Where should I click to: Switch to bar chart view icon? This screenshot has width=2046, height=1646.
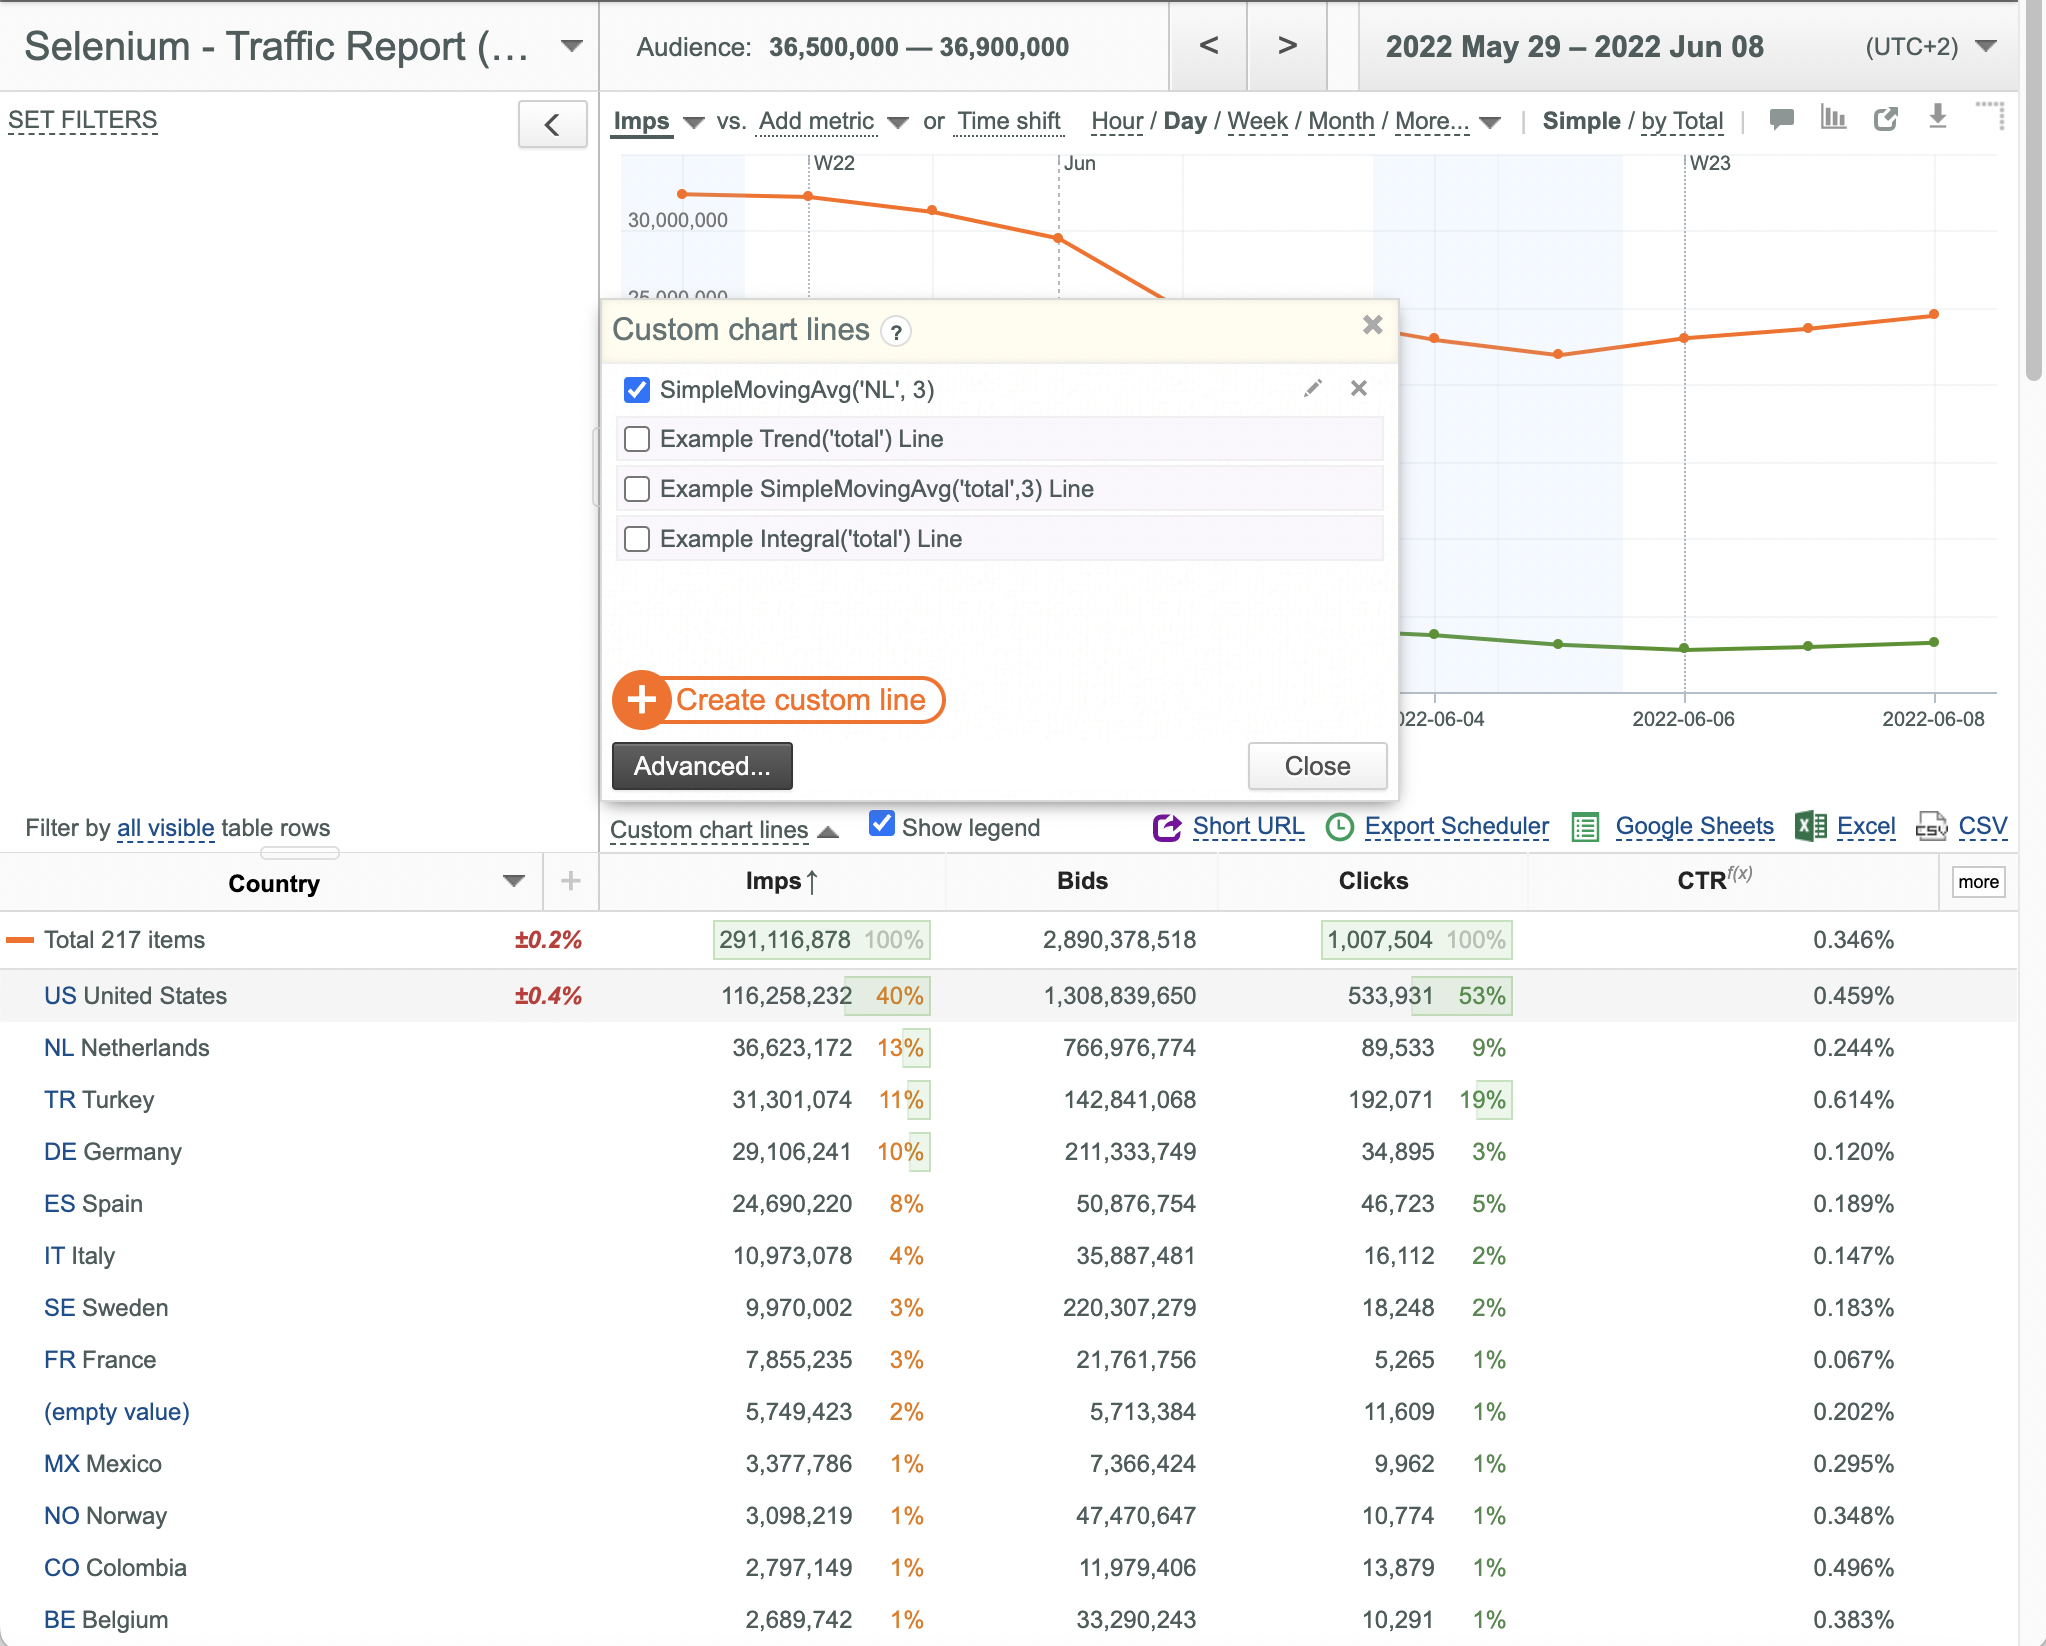click(1833, 118)
